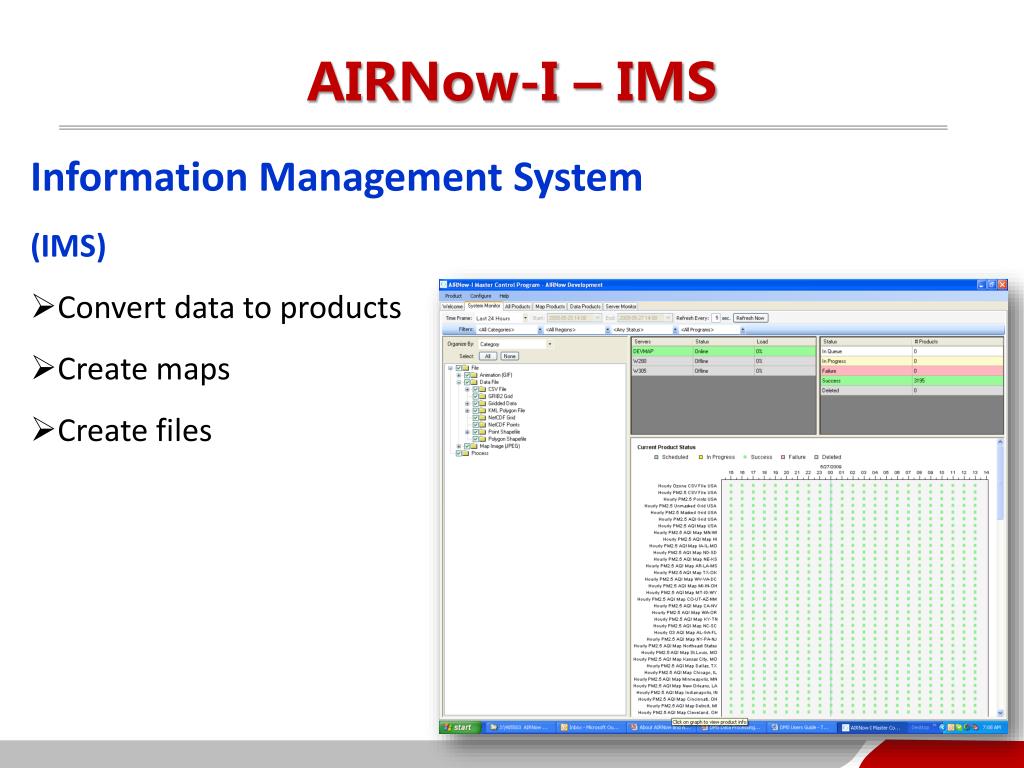Expand the Animation (GIF) tree node
The width and height of the screenshot is (1024, 768).
click(x=458, y=375)
